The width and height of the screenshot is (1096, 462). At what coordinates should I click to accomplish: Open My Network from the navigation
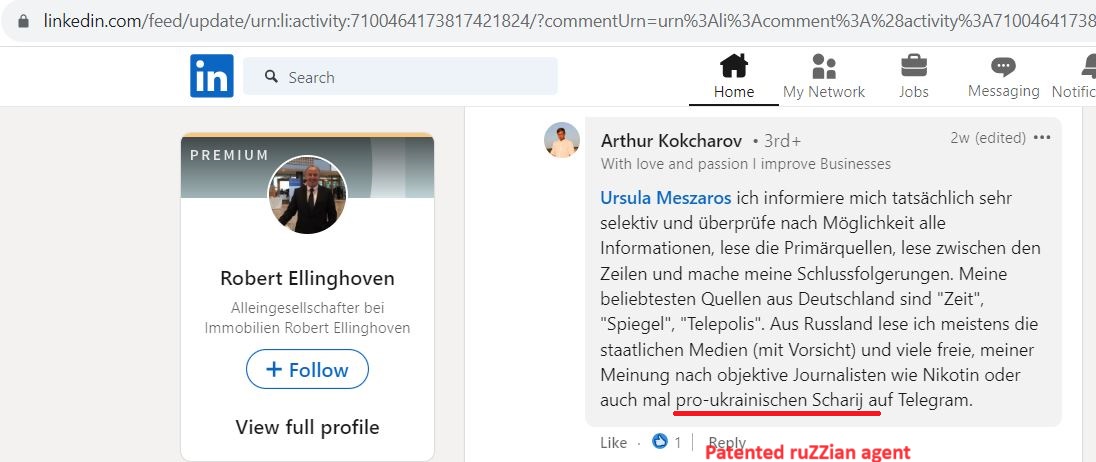[823, 76]
